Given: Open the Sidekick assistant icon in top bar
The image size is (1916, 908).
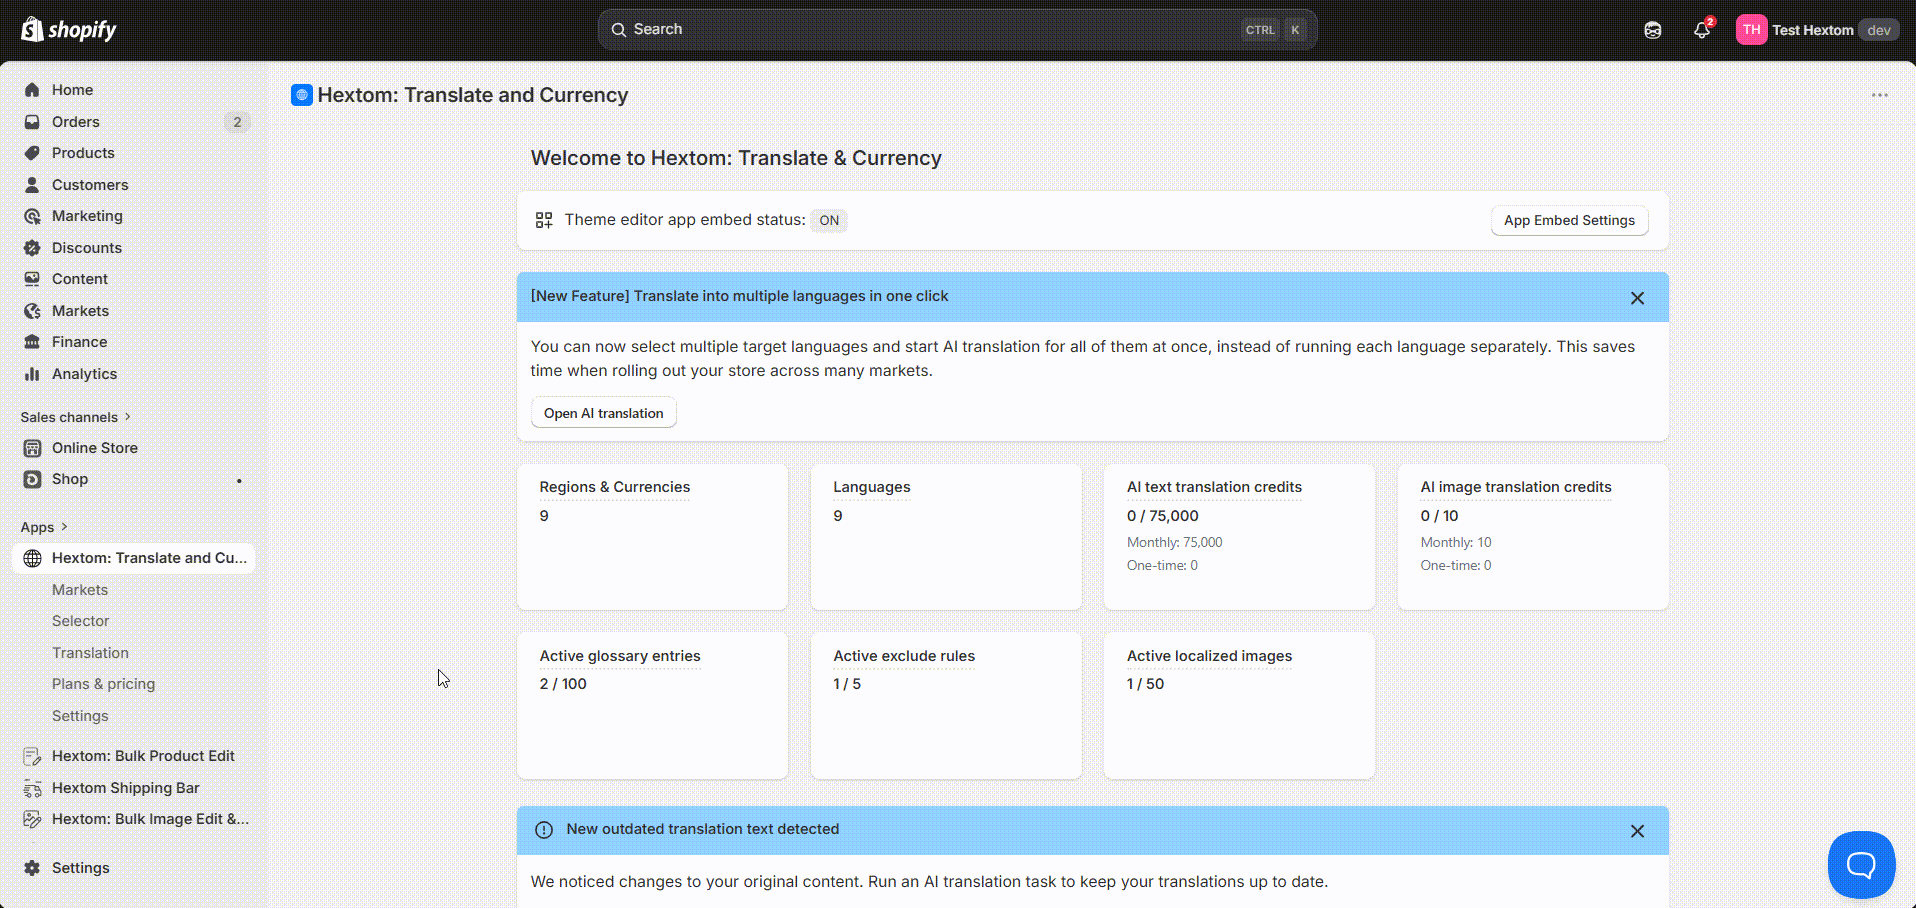Looking at the screenshot, I should 1653,30.
